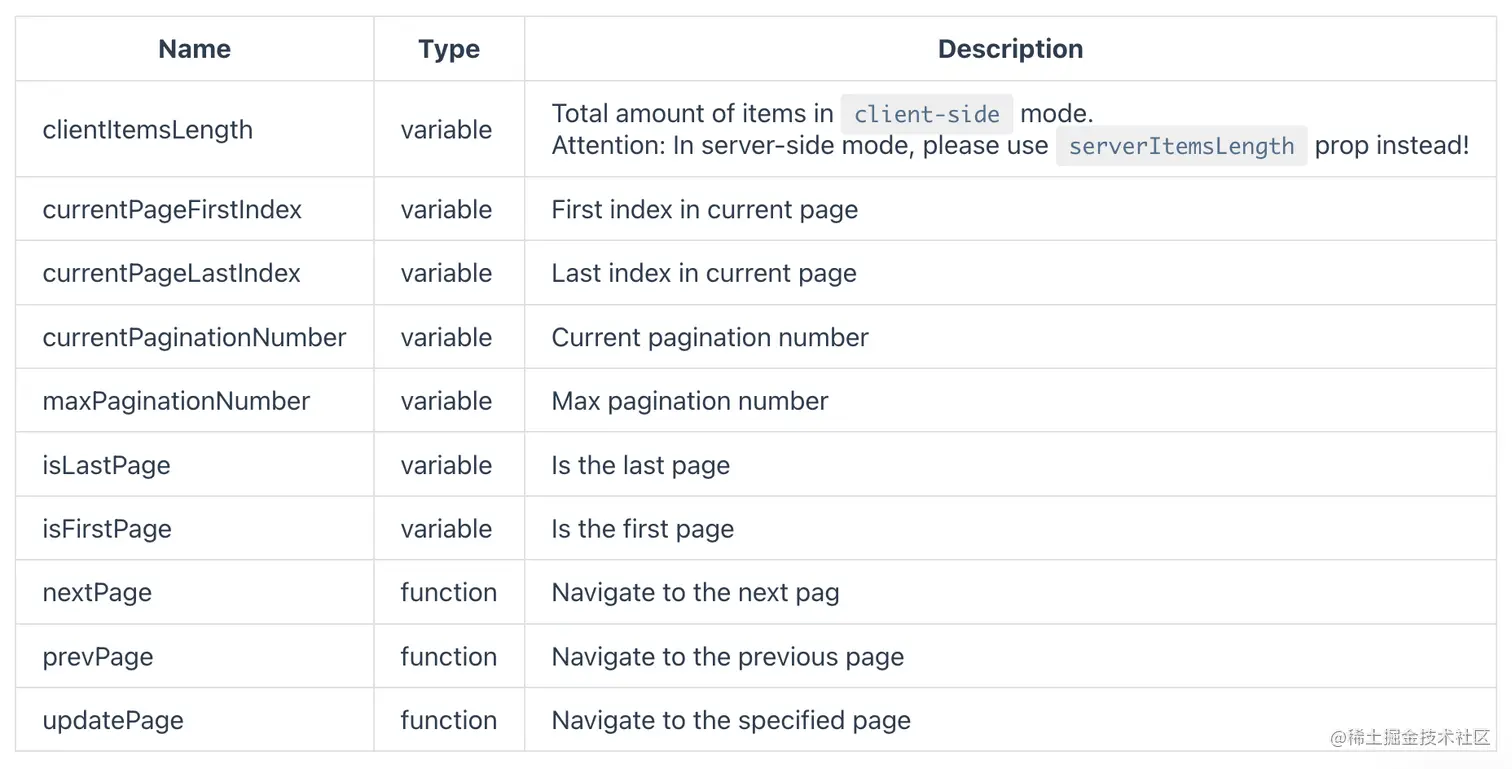Click the client-side inline code tag
The image size is (1512, 769).
927,114
